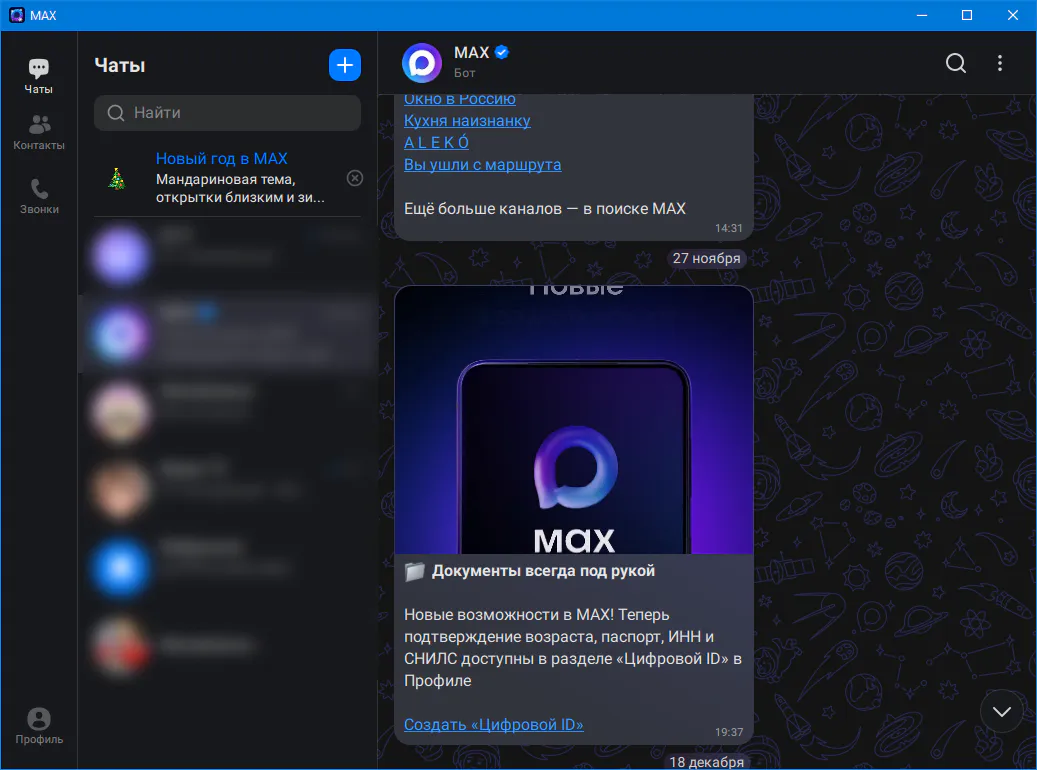Screen dimensions: 1037x770
Task: Click the 27 ноября date label
Action: pos(706,259)
